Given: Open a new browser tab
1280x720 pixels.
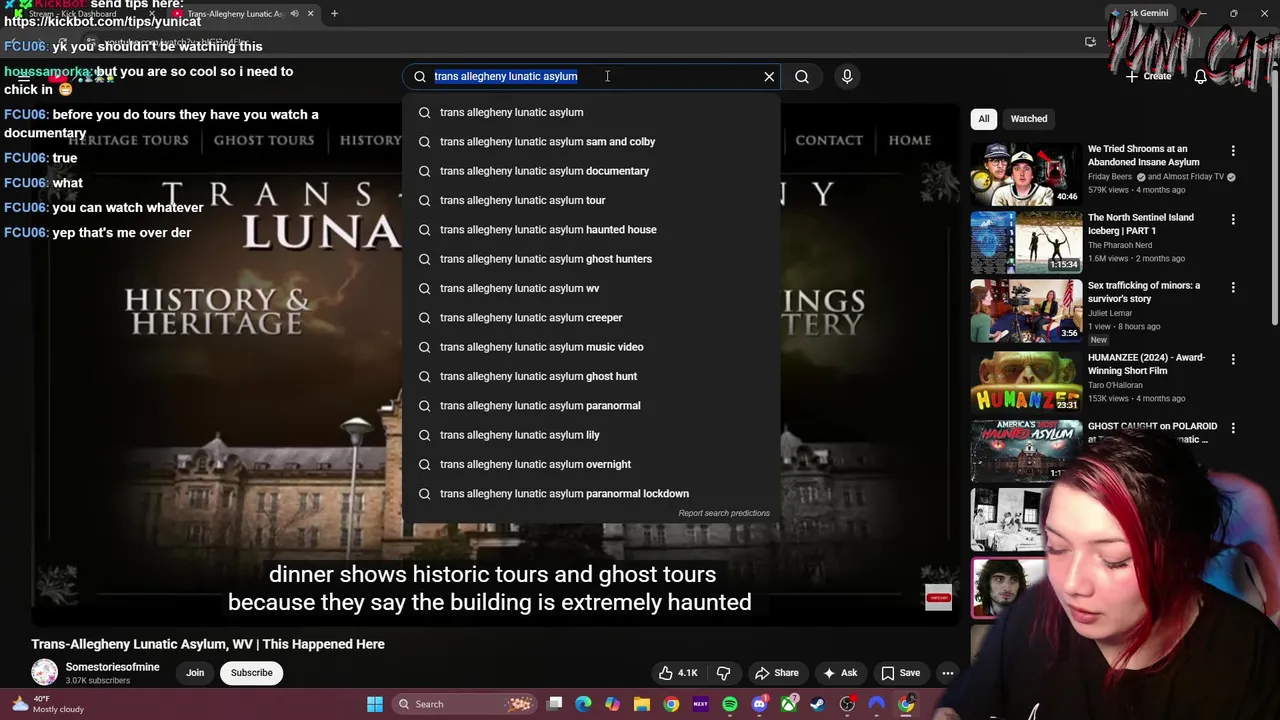Looking at the screenshot, I should pyautogui.click(x=334, y=13).
